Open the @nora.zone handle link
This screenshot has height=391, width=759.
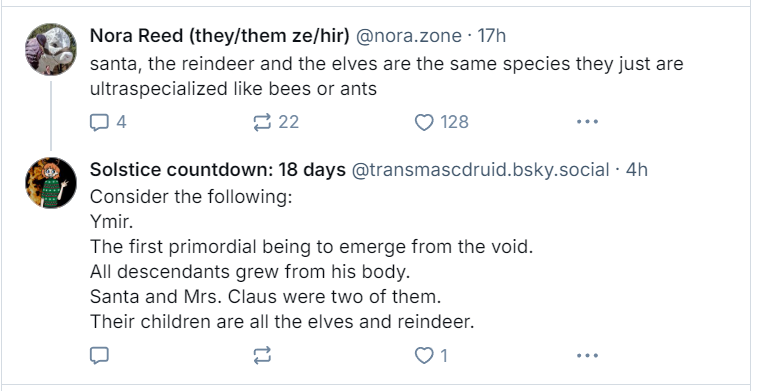(x=409, y=36)
